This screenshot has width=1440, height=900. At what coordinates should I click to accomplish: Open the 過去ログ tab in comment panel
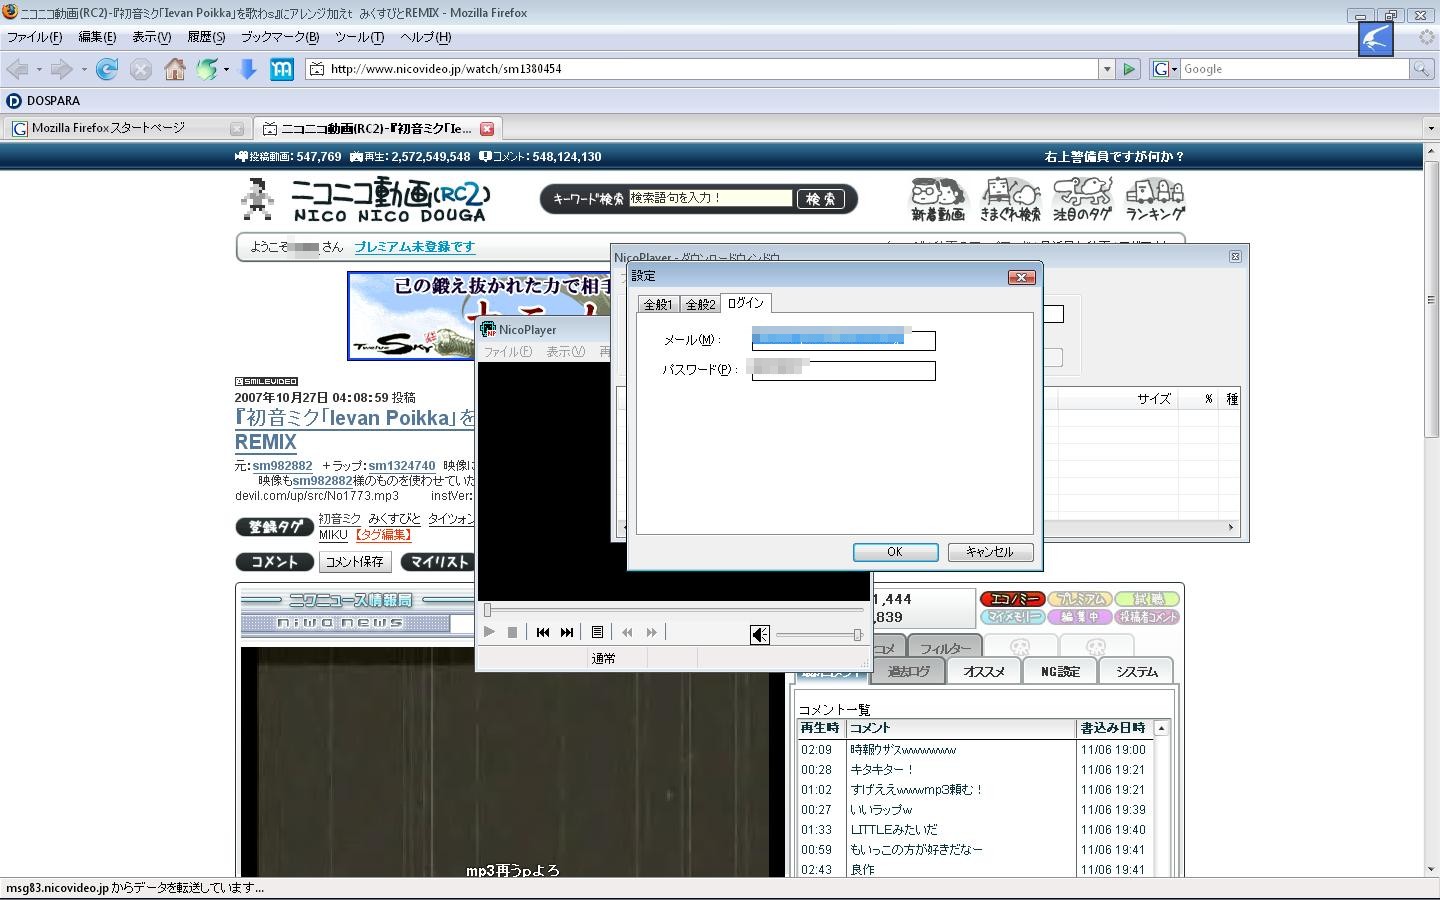[908, 672]
